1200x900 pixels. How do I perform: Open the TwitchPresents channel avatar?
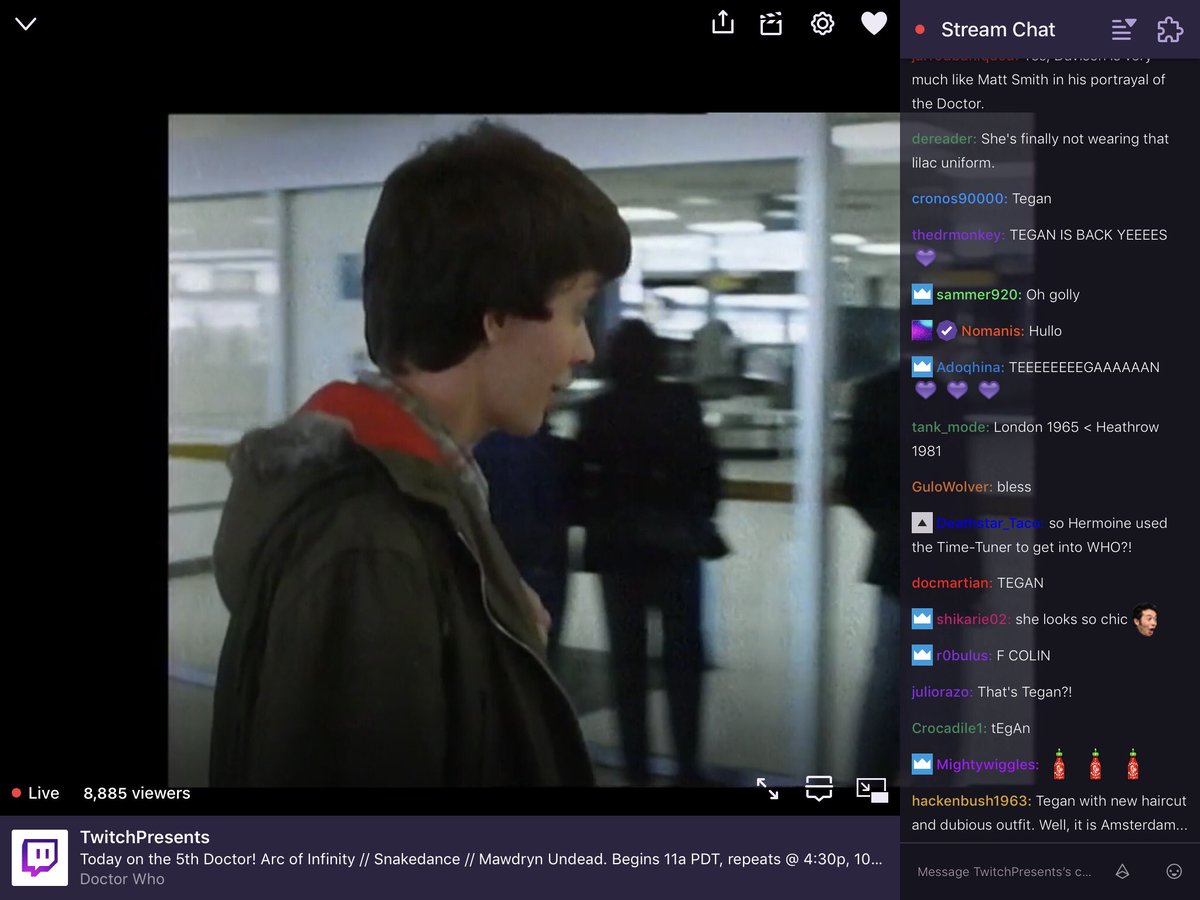(40, 858)
